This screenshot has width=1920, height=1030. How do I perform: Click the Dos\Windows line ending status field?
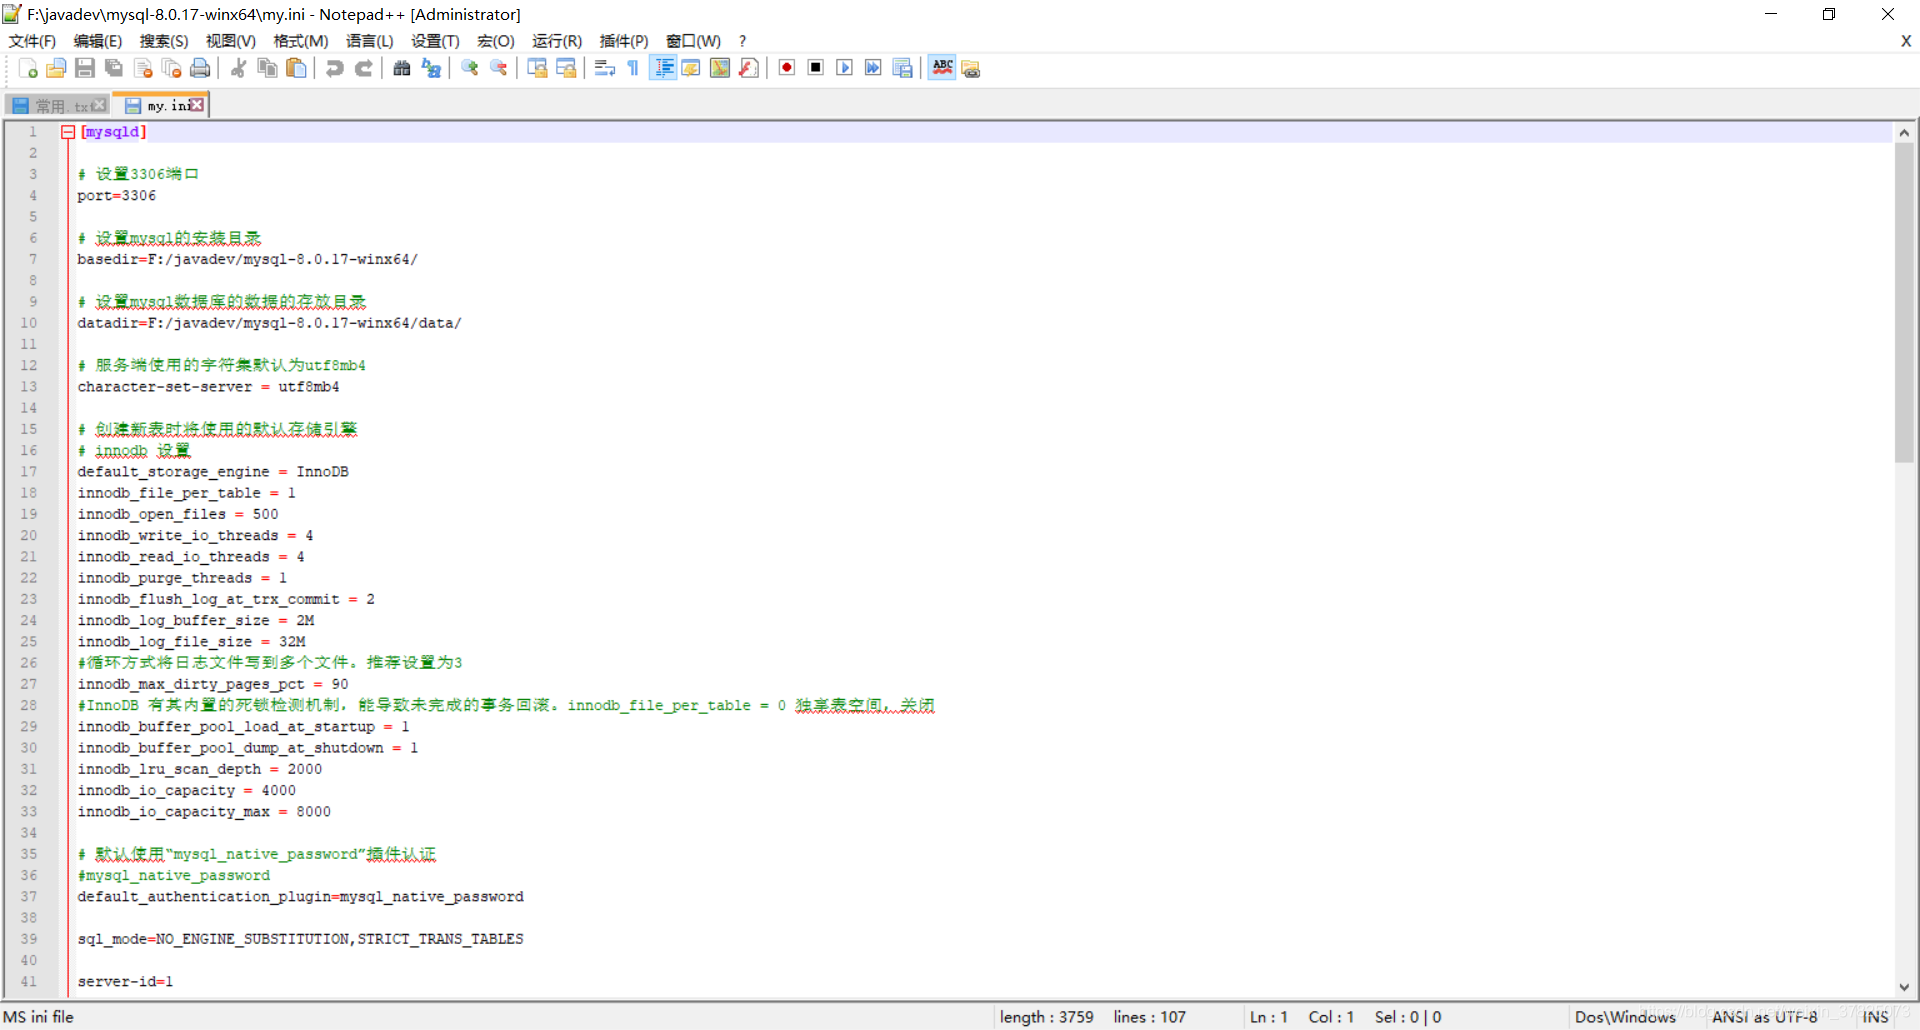[1625, 1017]
